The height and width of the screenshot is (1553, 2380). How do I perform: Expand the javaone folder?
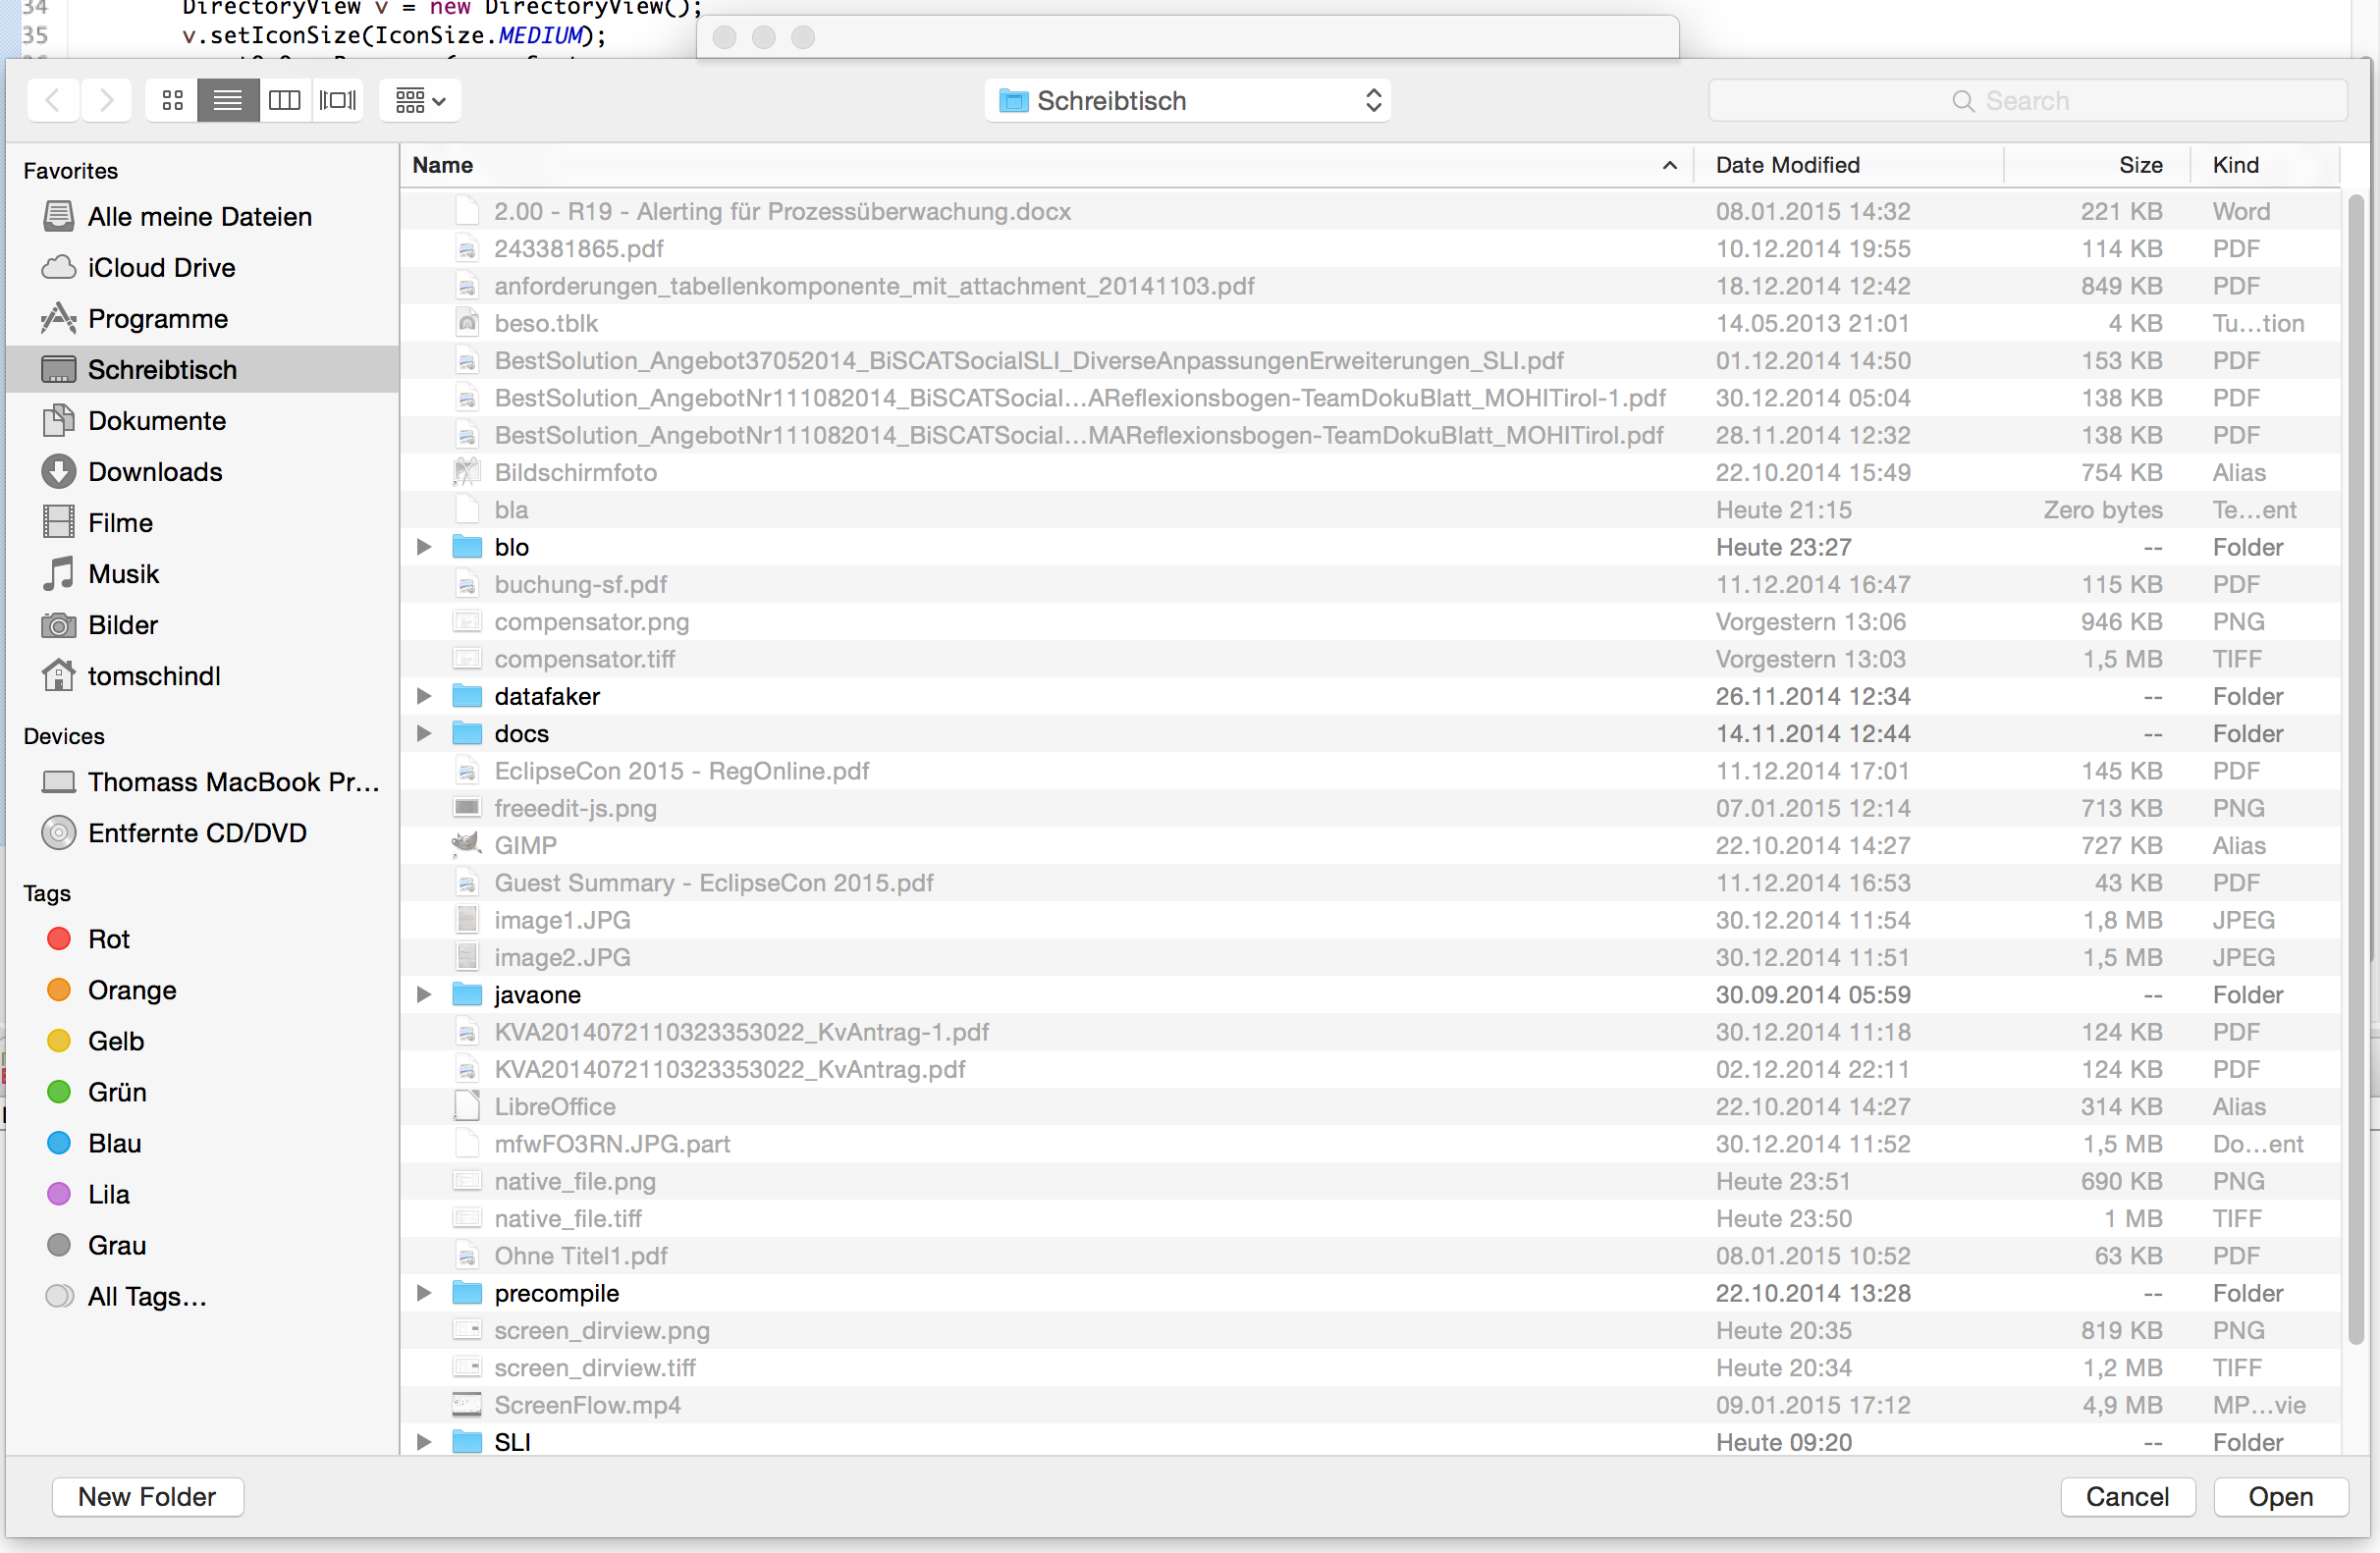tap(424, 994)
